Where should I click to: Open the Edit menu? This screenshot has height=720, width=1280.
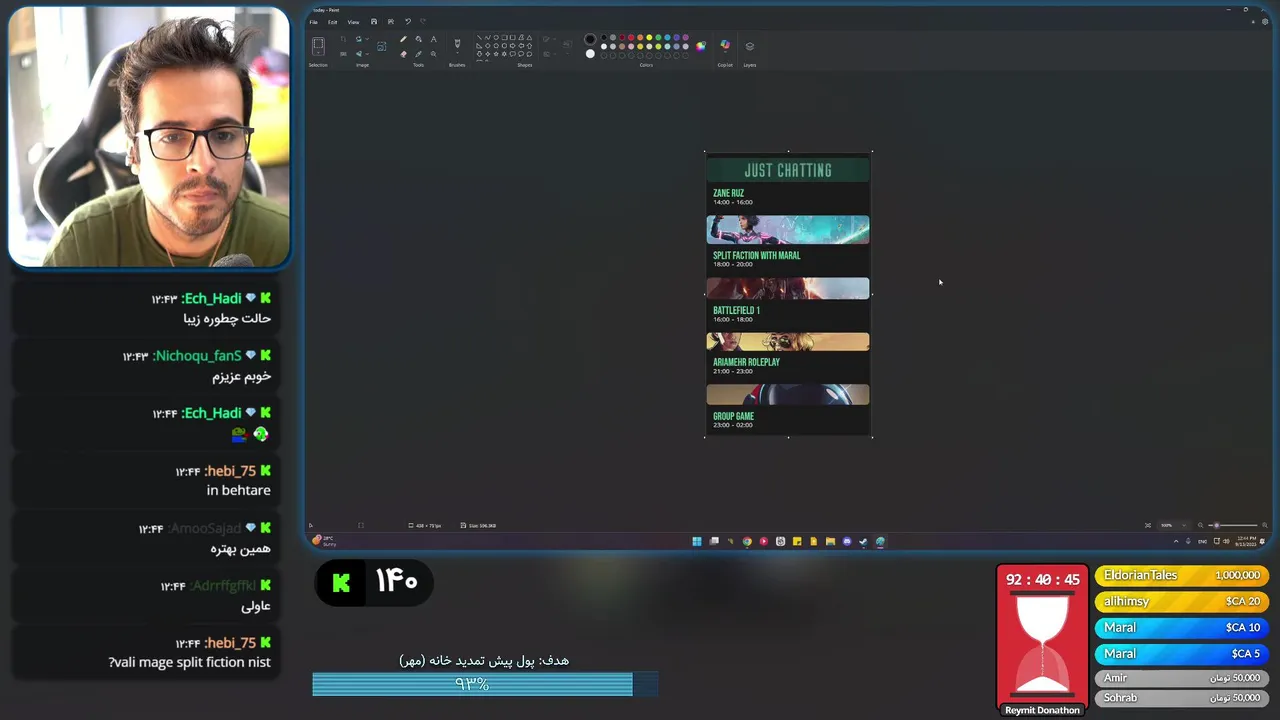point(332,22)
